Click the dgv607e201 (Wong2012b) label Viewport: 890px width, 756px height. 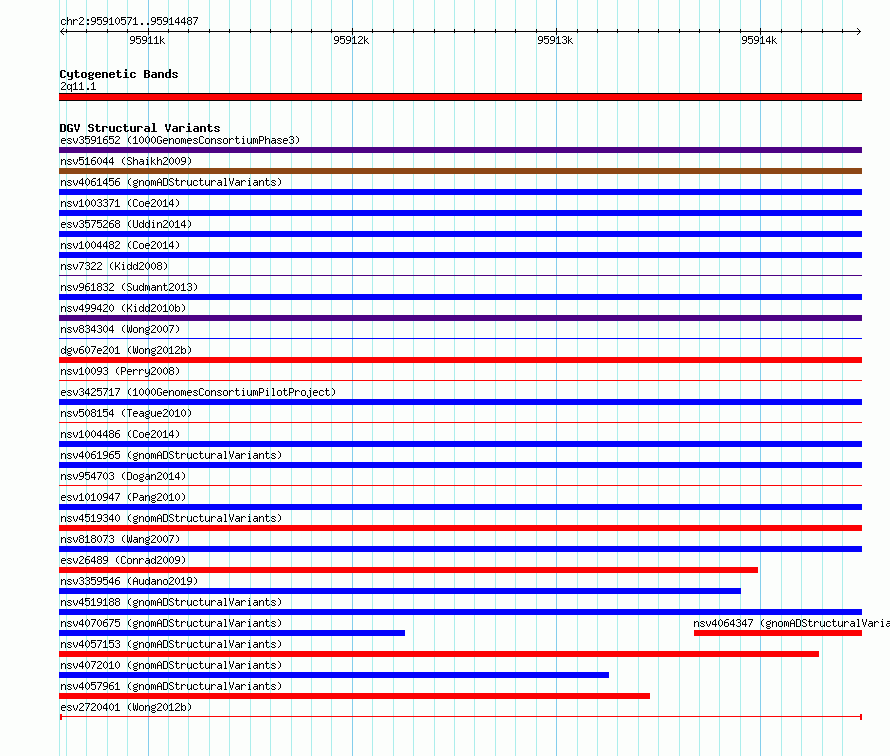[x=126, y=350]
